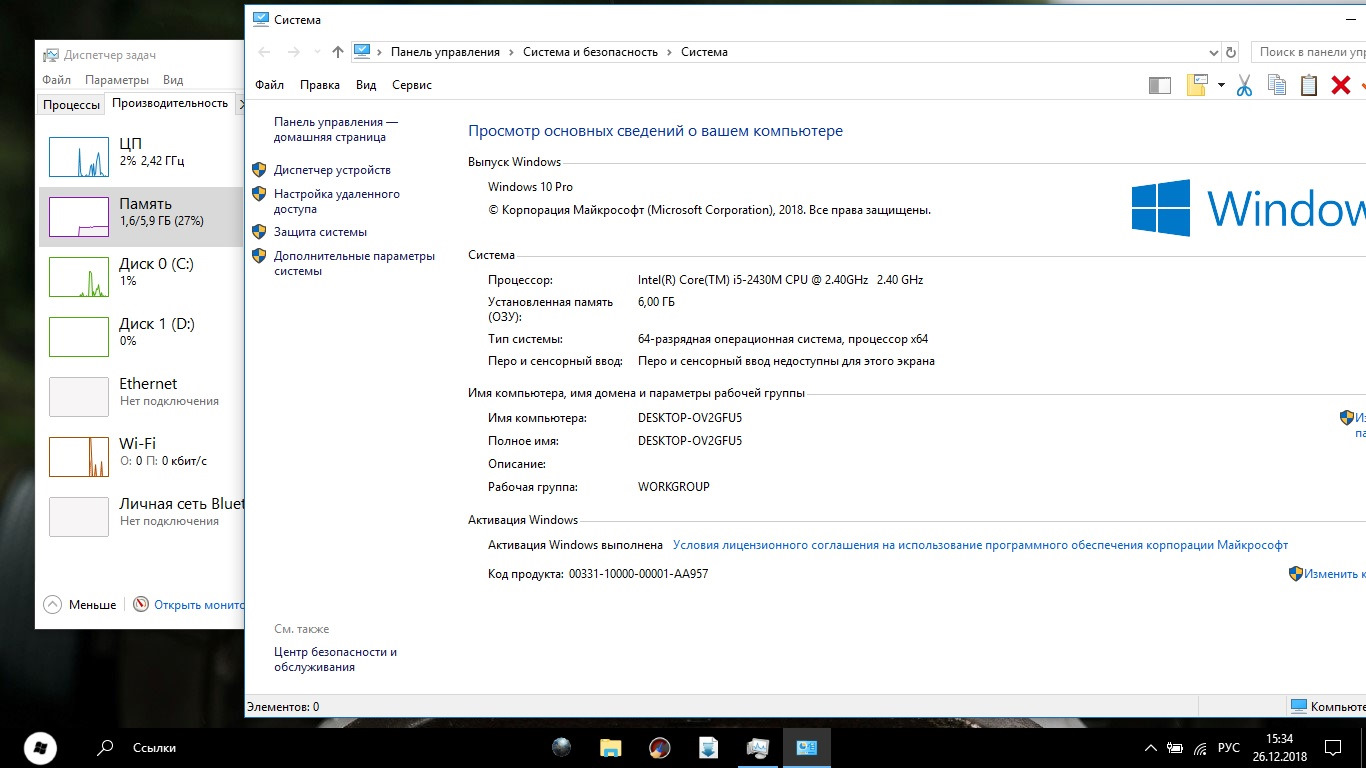Open the Microsoft license terms link
This screenshot has height=768, width=1366.
(980, 545)
